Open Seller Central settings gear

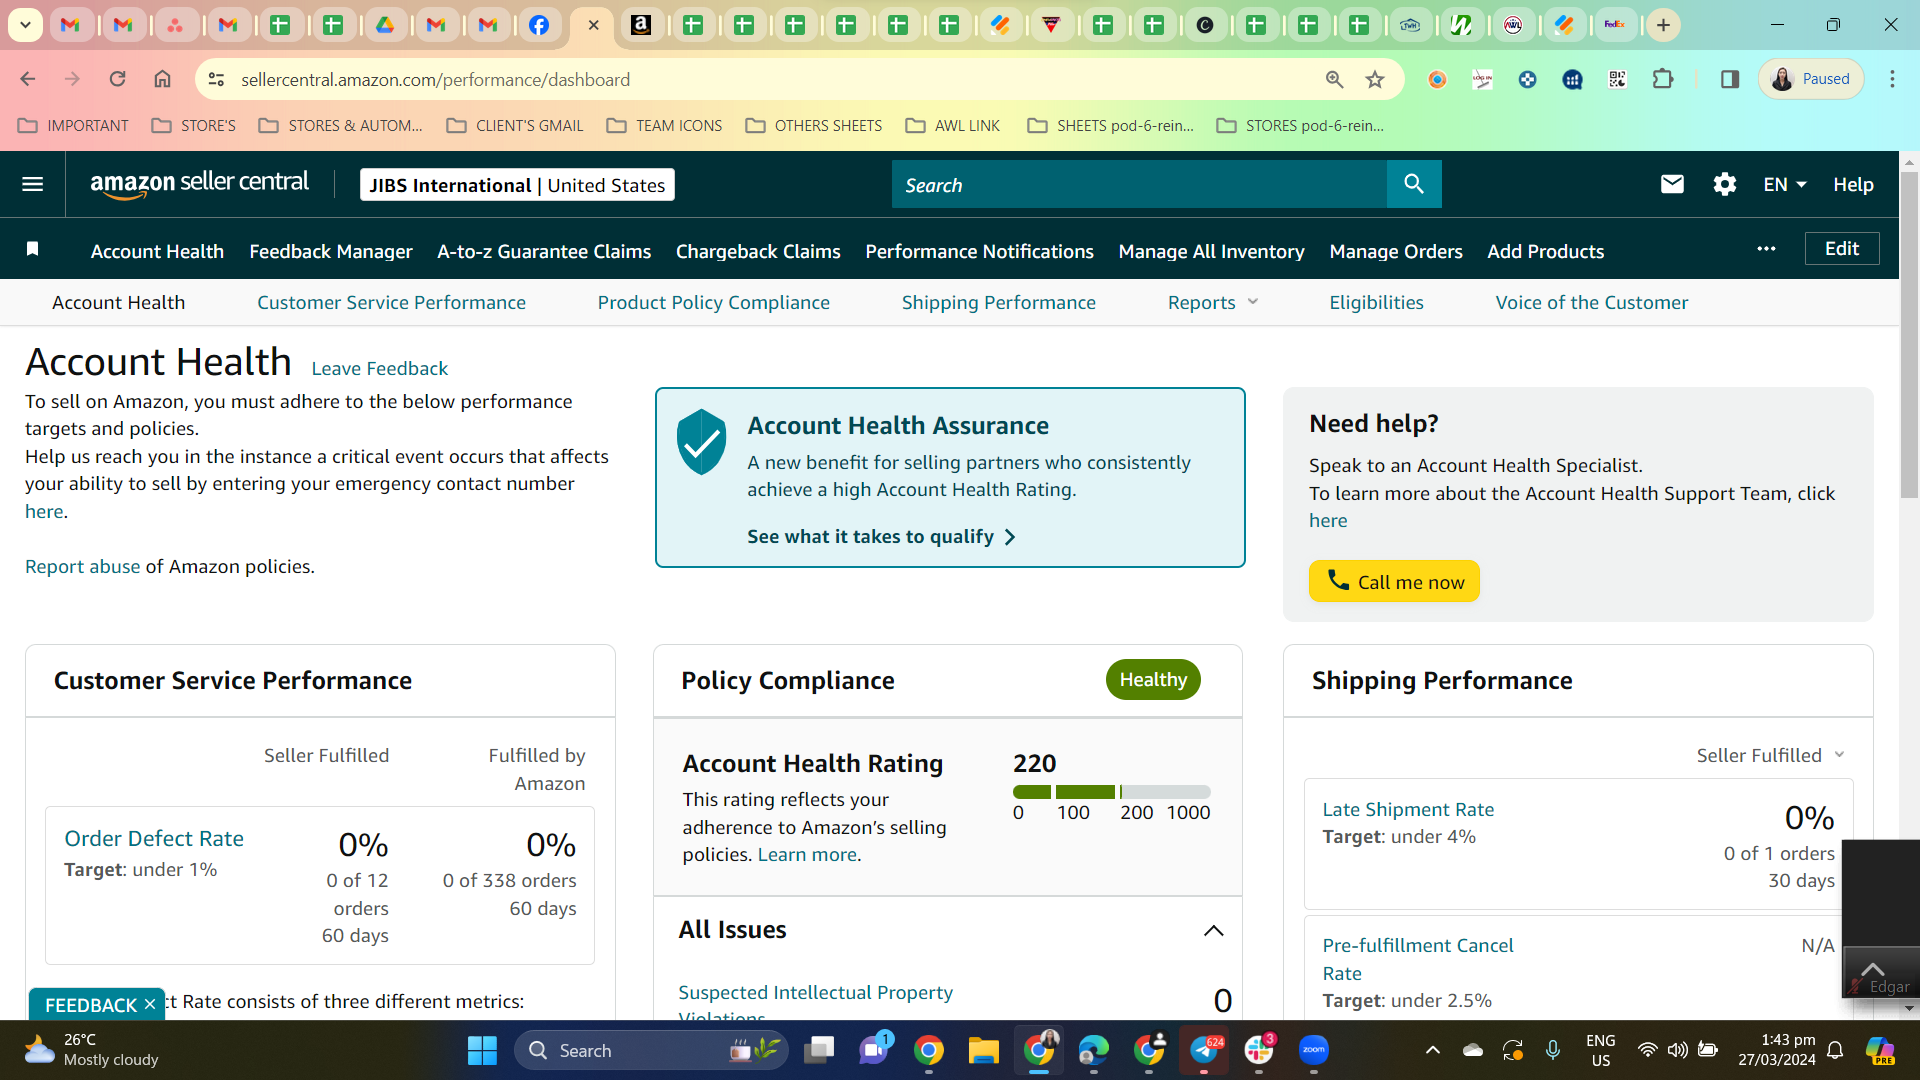pos(1724,184)
